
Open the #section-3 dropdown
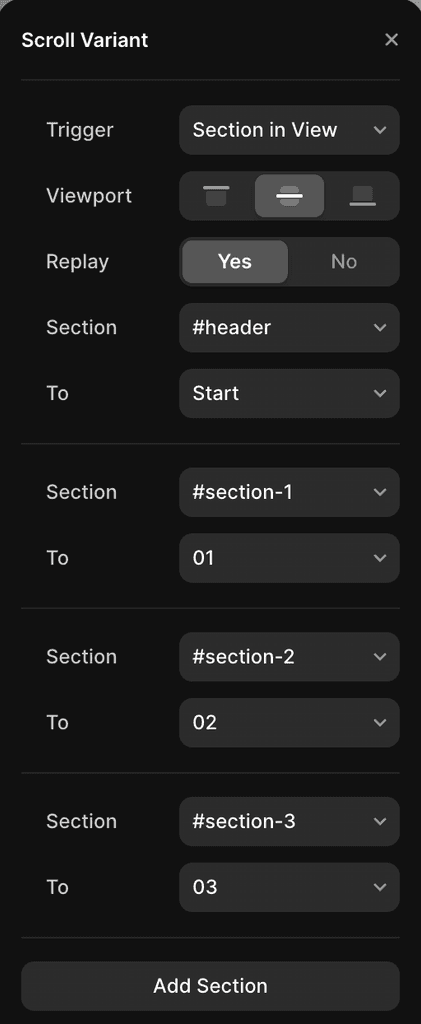[x=289, y=822]
